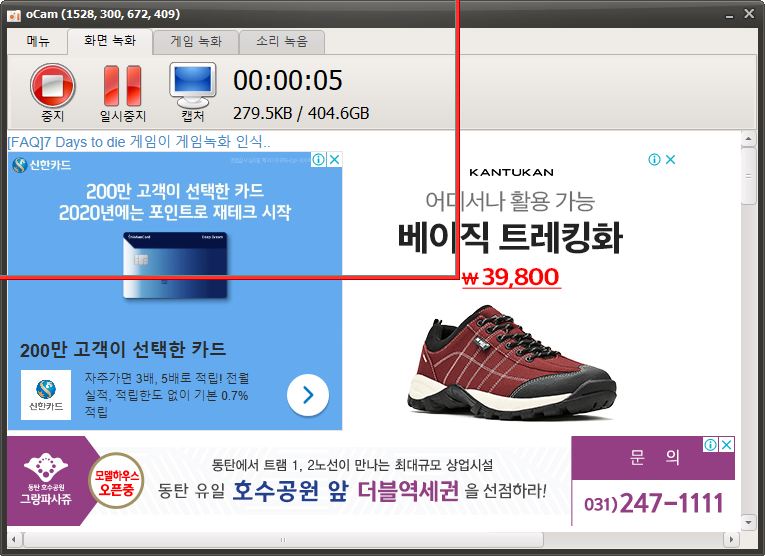This screenshot has width=765, height=556.
Task: Click the 신한카드 logo at the top of the ad
Action: coord(42,165)
